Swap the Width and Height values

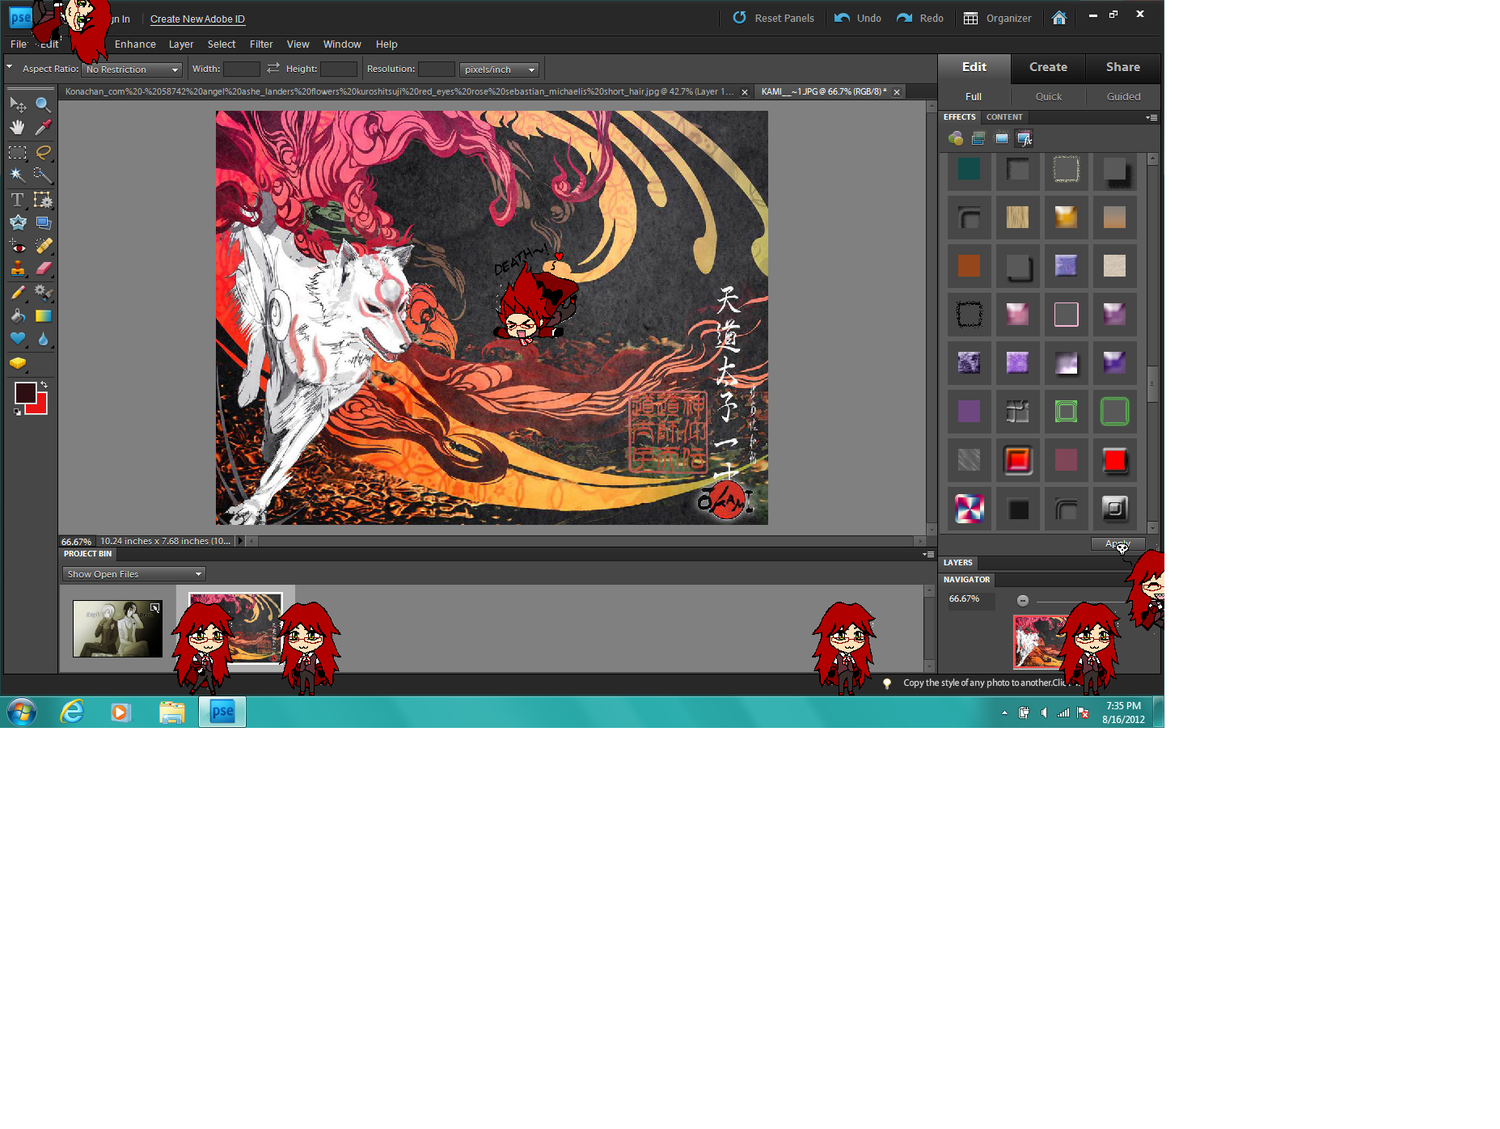pos(273,69)
